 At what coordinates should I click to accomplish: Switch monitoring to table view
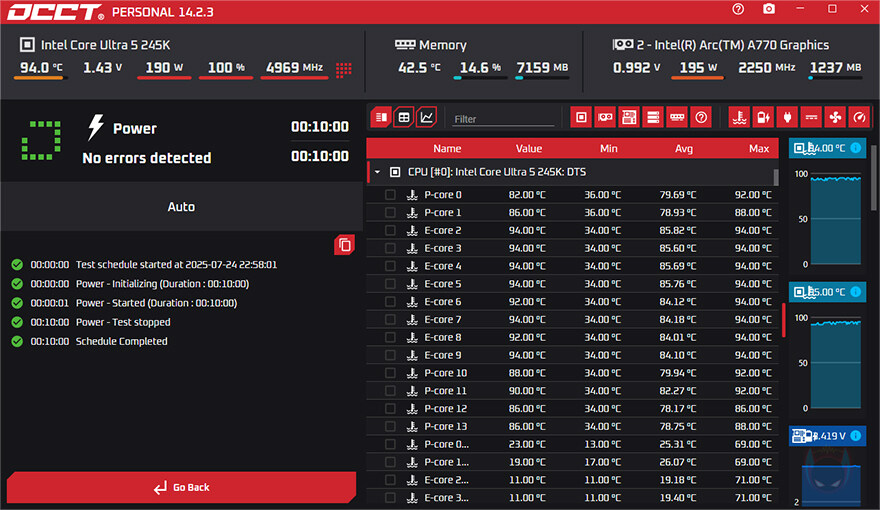pos(404,117)
